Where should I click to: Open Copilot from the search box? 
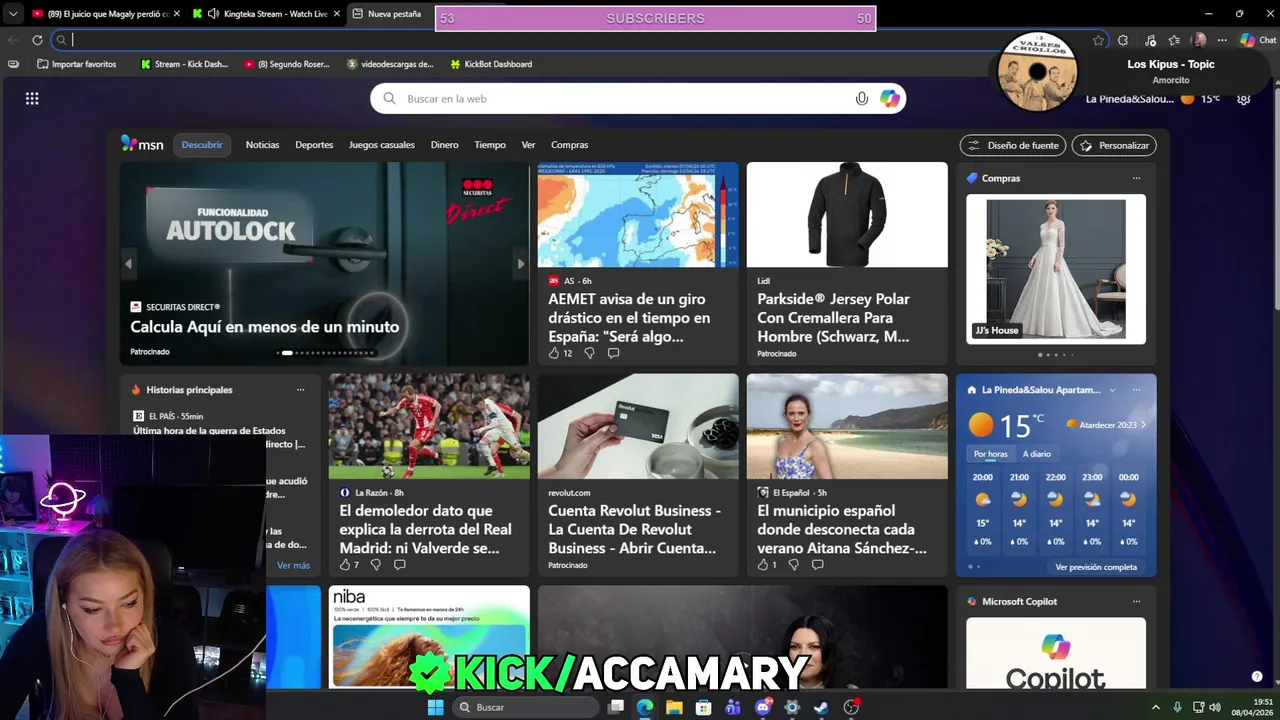point(889,98)
